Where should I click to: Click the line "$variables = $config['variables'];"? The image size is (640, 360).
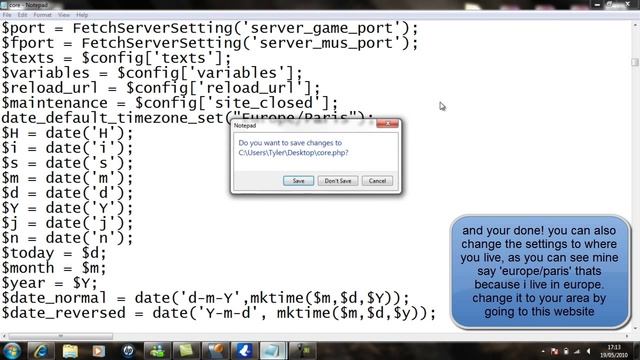tap(152, 73)
